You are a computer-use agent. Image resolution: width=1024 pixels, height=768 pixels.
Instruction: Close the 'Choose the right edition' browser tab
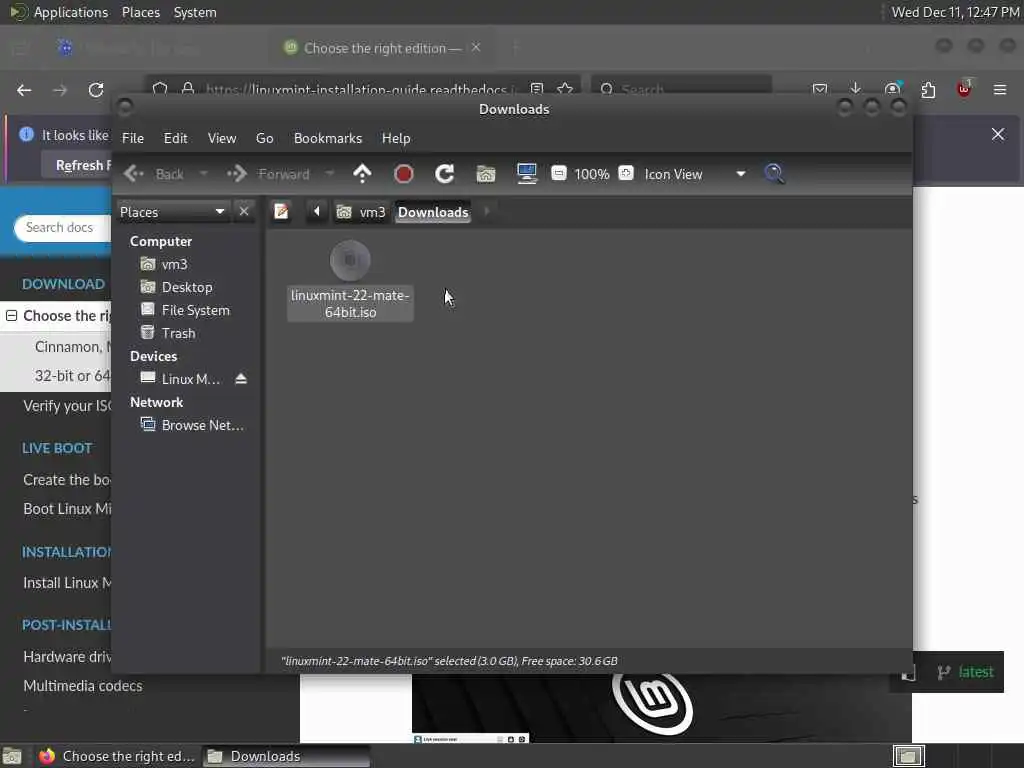click(x=476, y=47)
